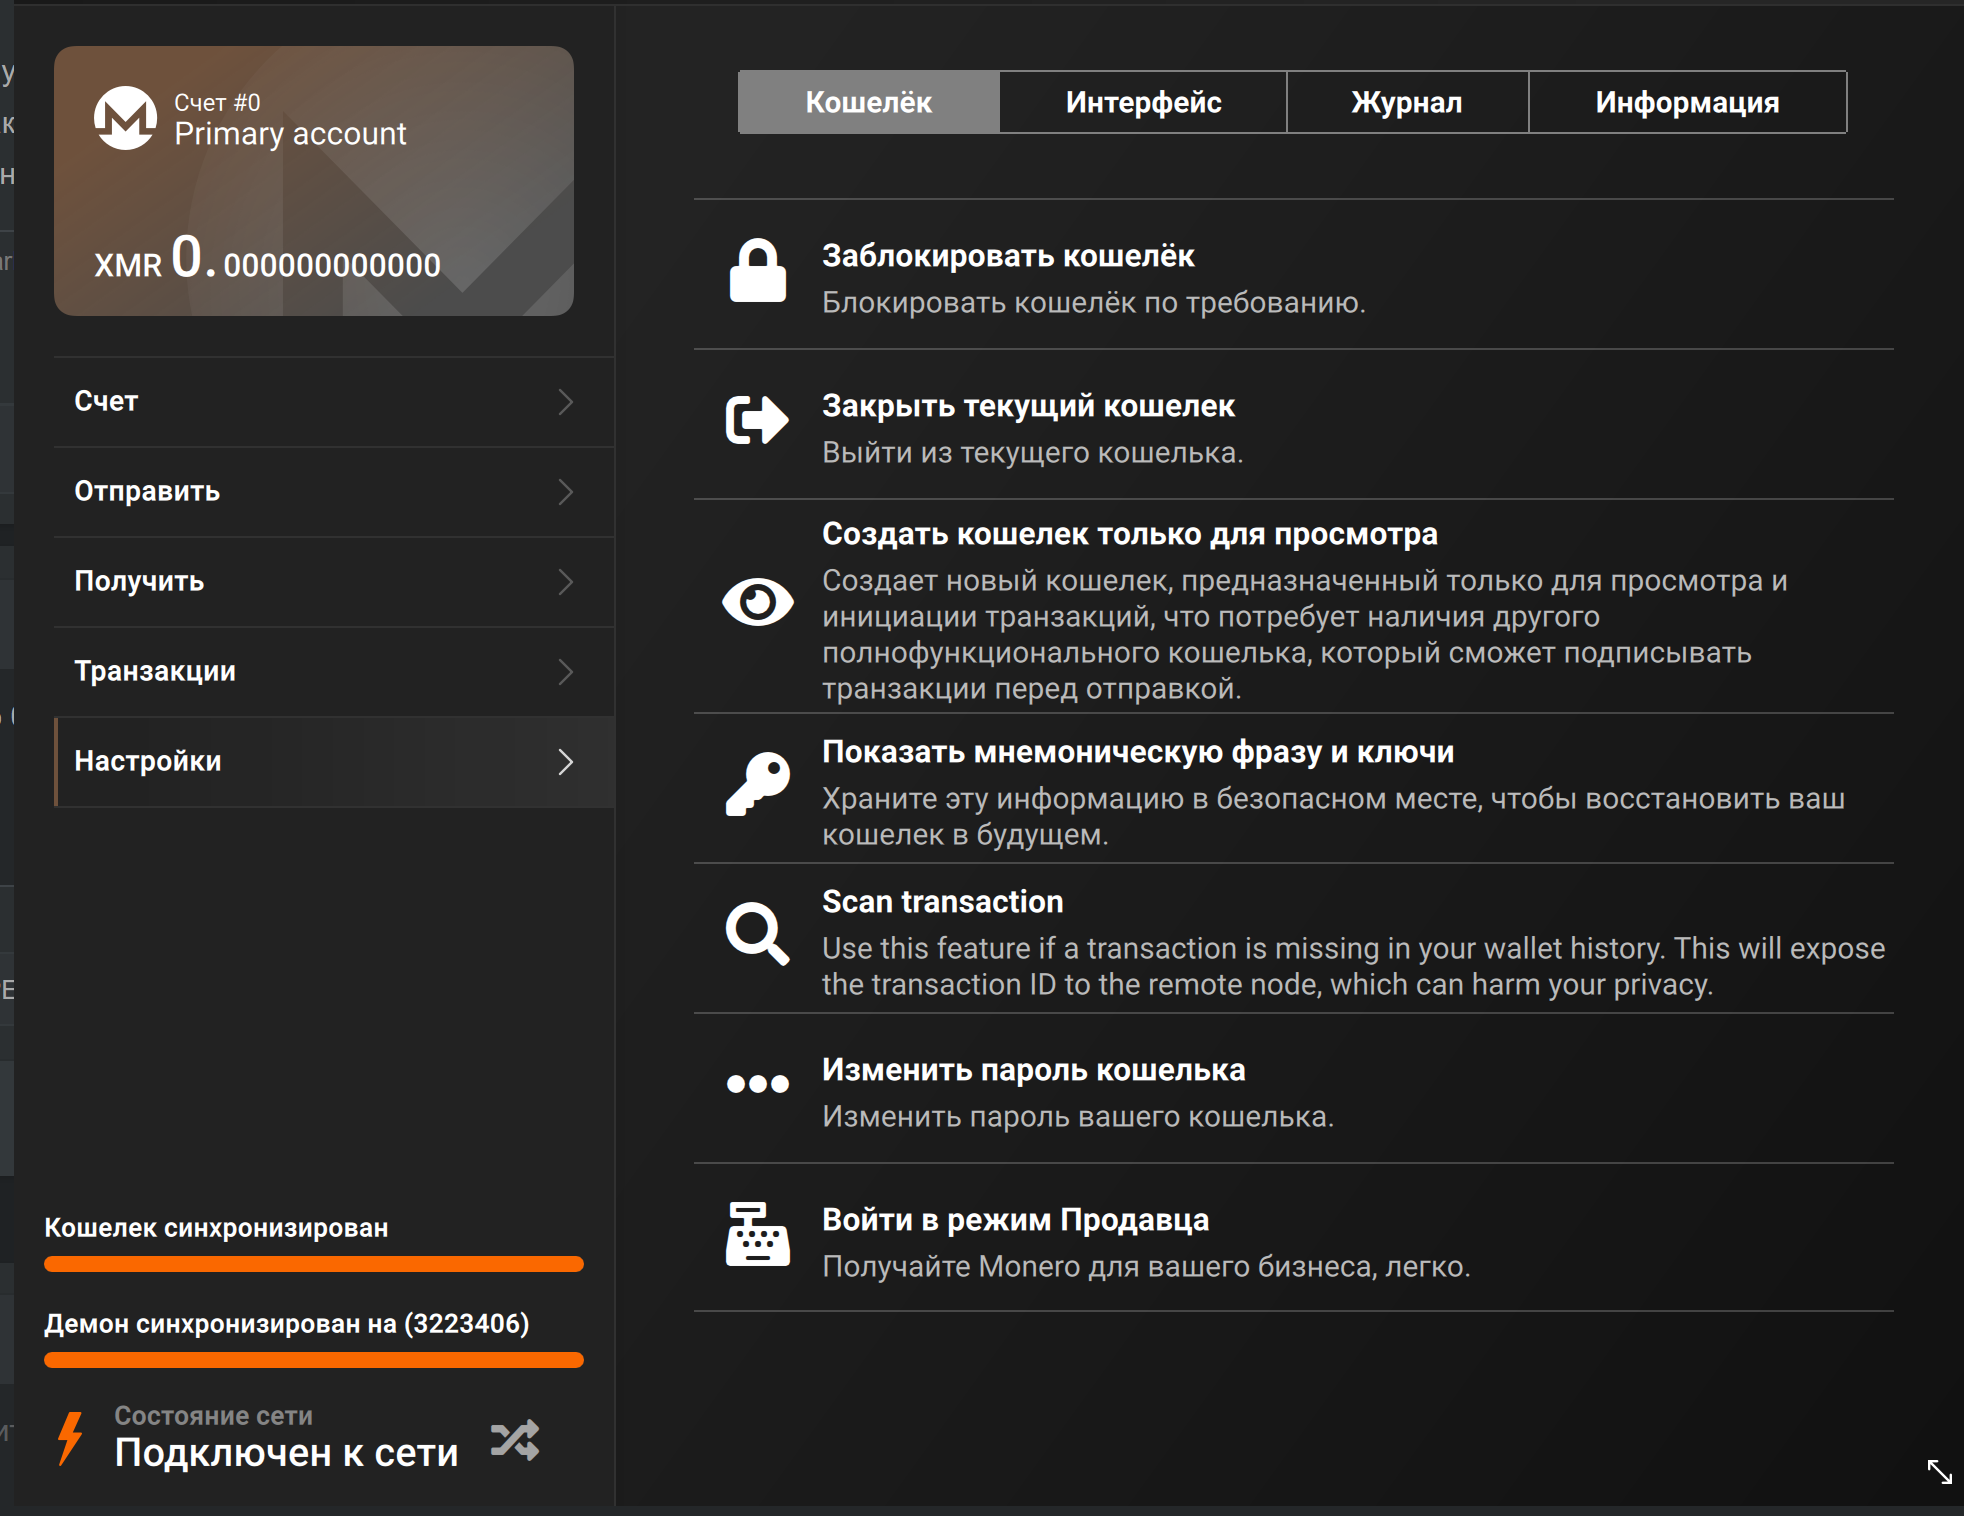Click the eye icon for view-only wallet
Image resolution: width=1964 pixels, height=1516 pixels.
757,602
